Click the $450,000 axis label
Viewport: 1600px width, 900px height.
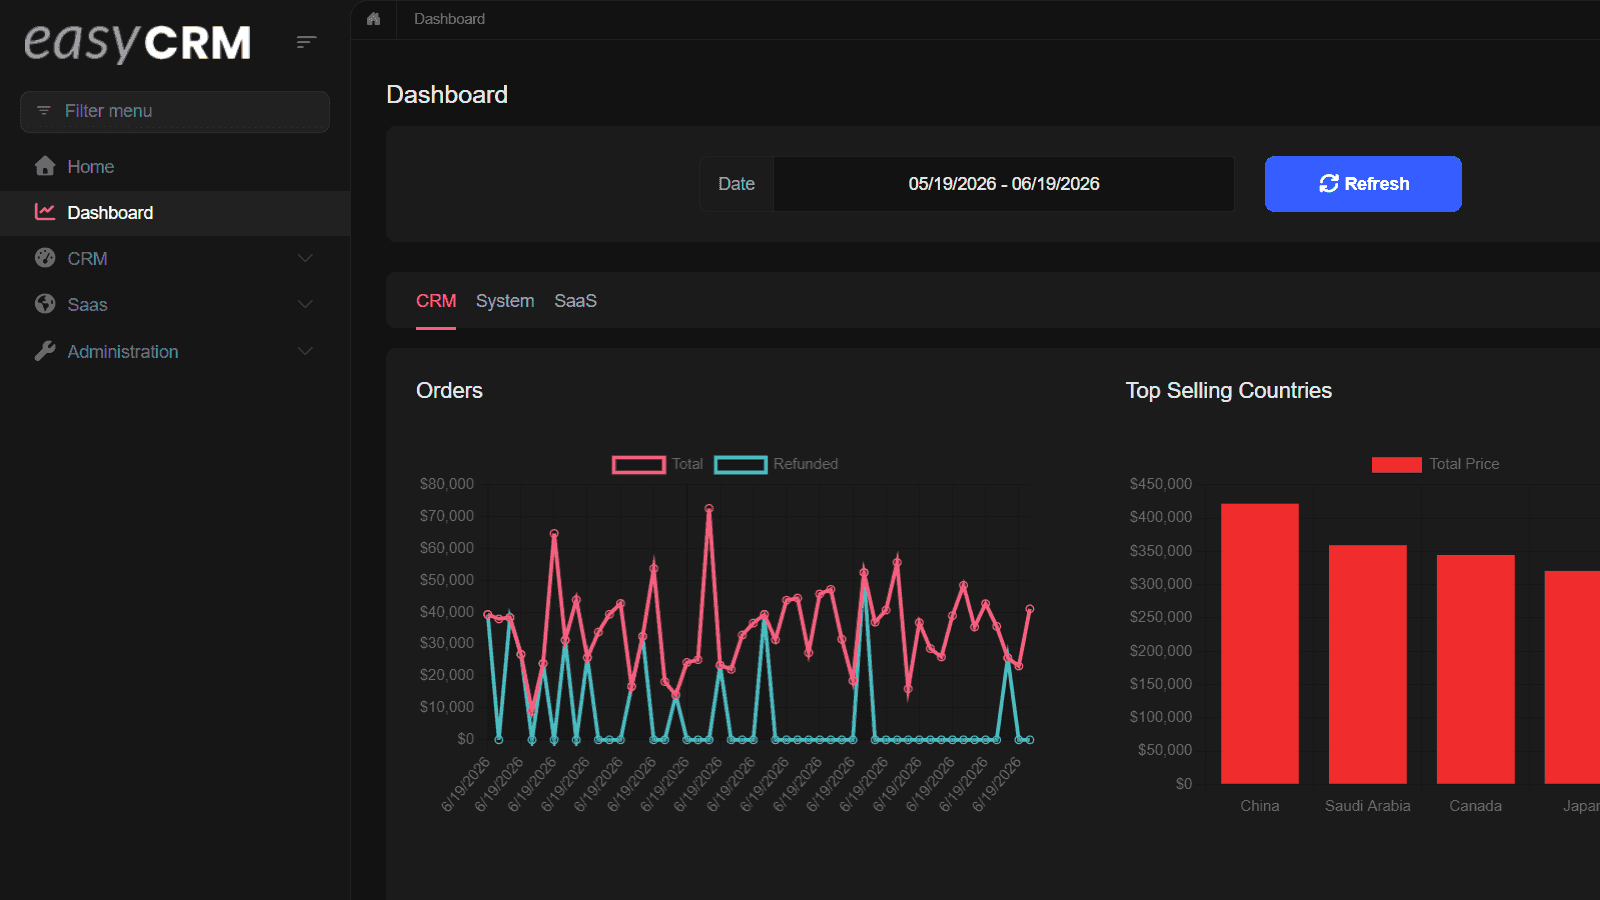click(1161, 484)
